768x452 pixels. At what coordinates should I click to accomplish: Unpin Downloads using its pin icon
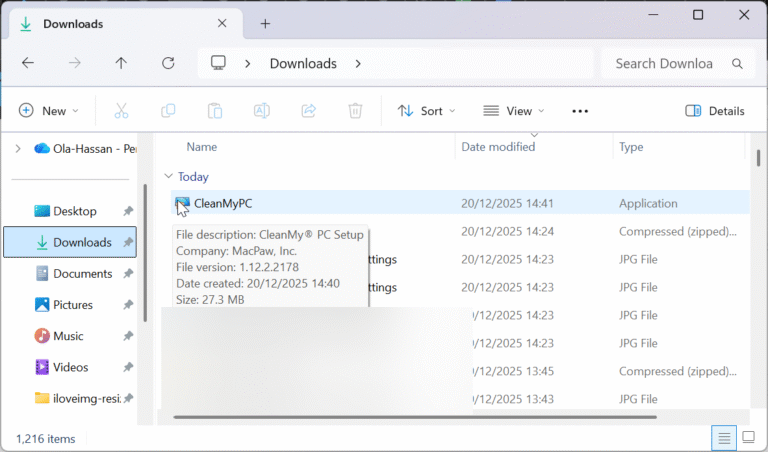tap(128, 242)
